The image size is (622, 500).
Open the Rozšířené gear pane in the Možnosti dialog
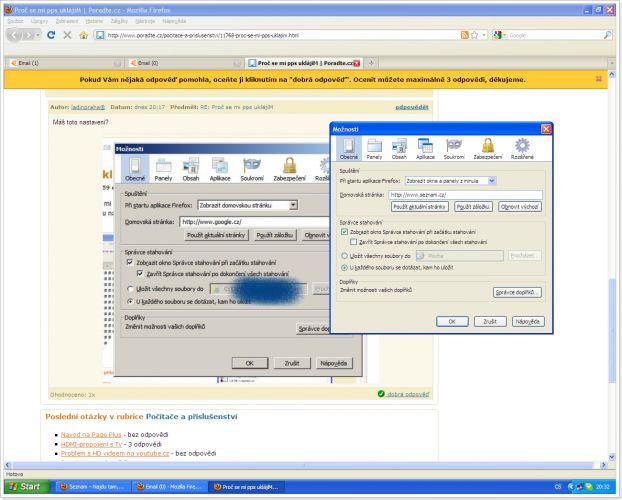tap(522, 148)
